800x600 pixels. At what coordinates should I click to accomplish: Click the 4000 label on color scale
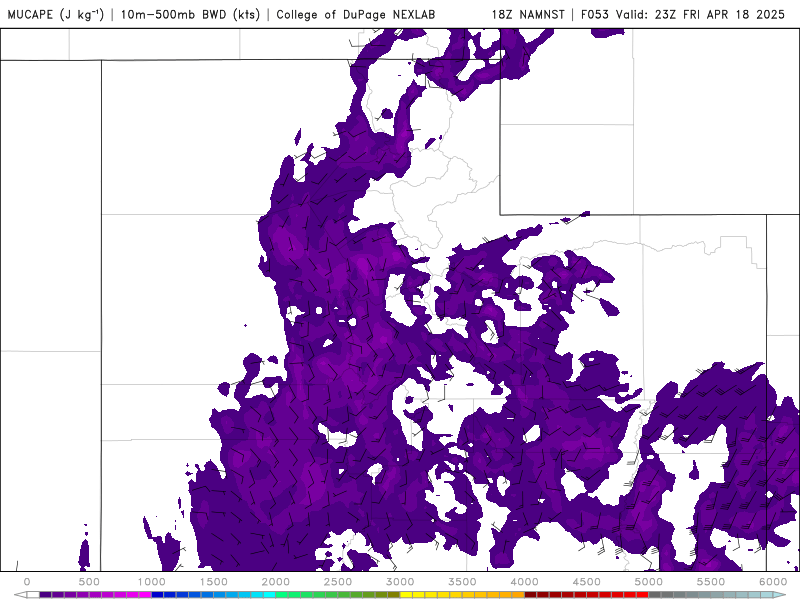[524, 582]
